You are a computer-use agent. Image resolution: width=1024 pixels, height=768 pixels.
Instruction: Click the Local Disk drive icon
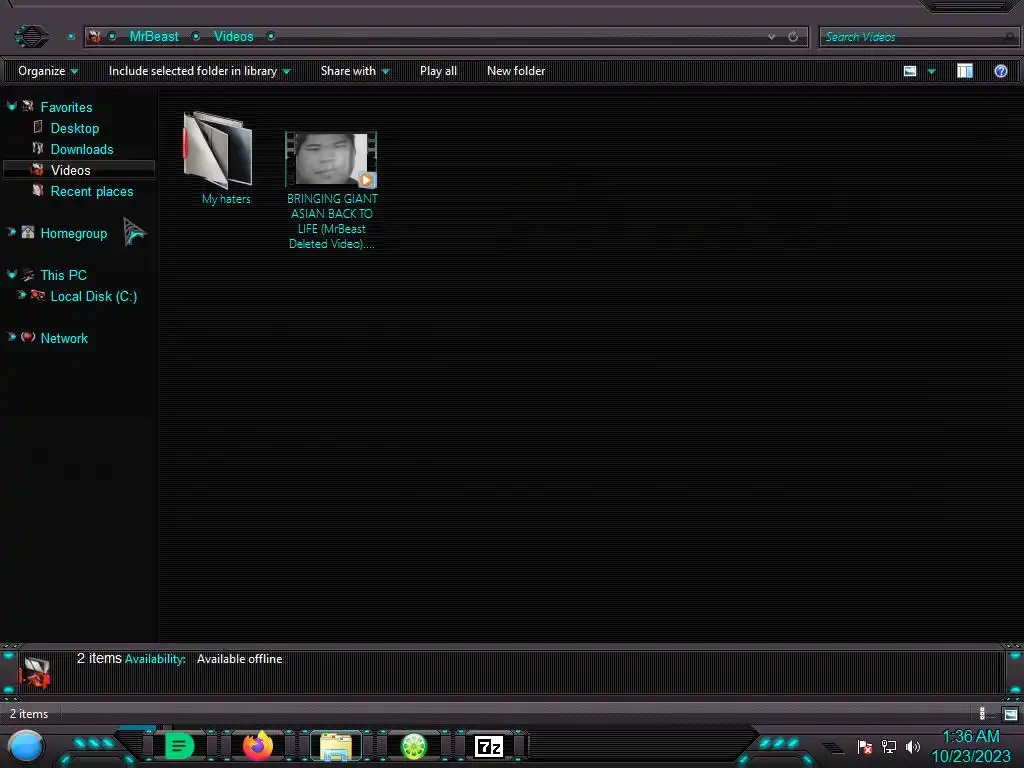[x=38, y=295]
